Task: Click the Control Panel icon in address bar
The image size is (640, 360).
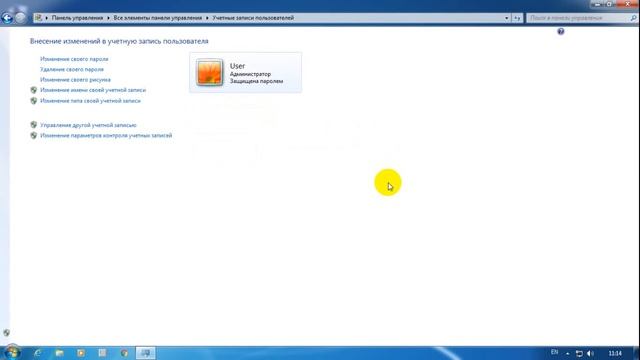Action: (38, 18)
